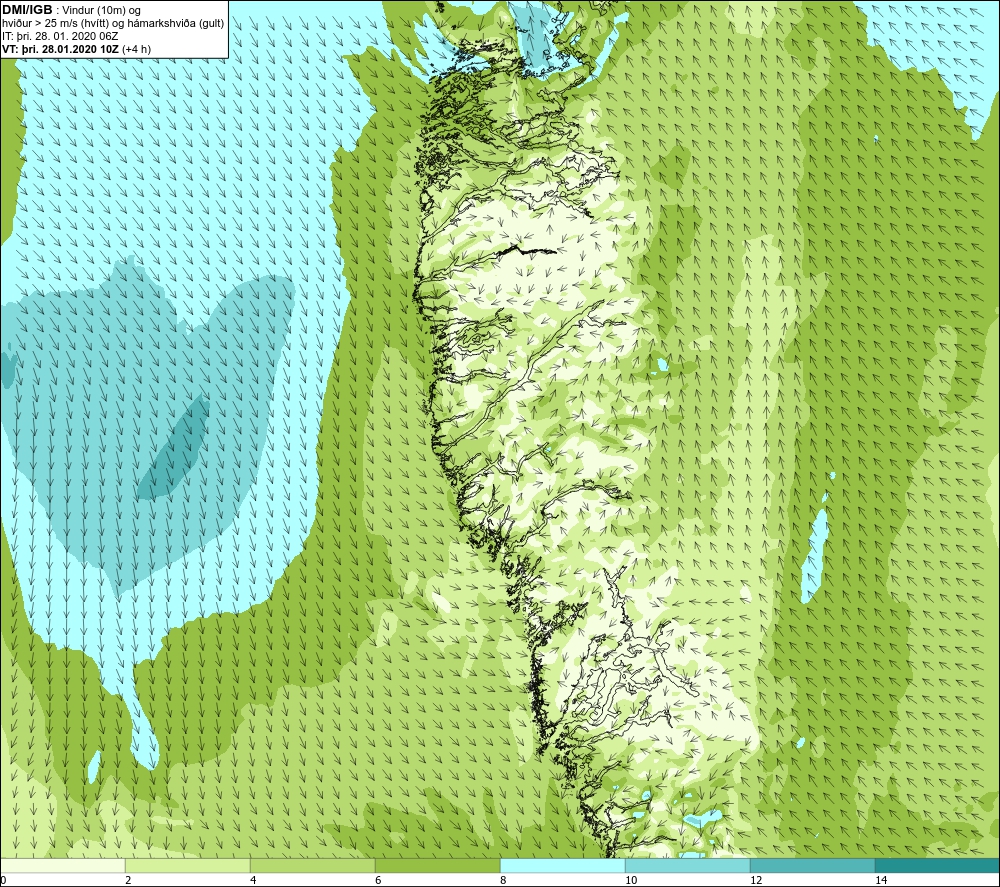Click the 2–4 m/s light green legend swatch
Viewport: 1000px width, 887px height.
coord(188,865)
